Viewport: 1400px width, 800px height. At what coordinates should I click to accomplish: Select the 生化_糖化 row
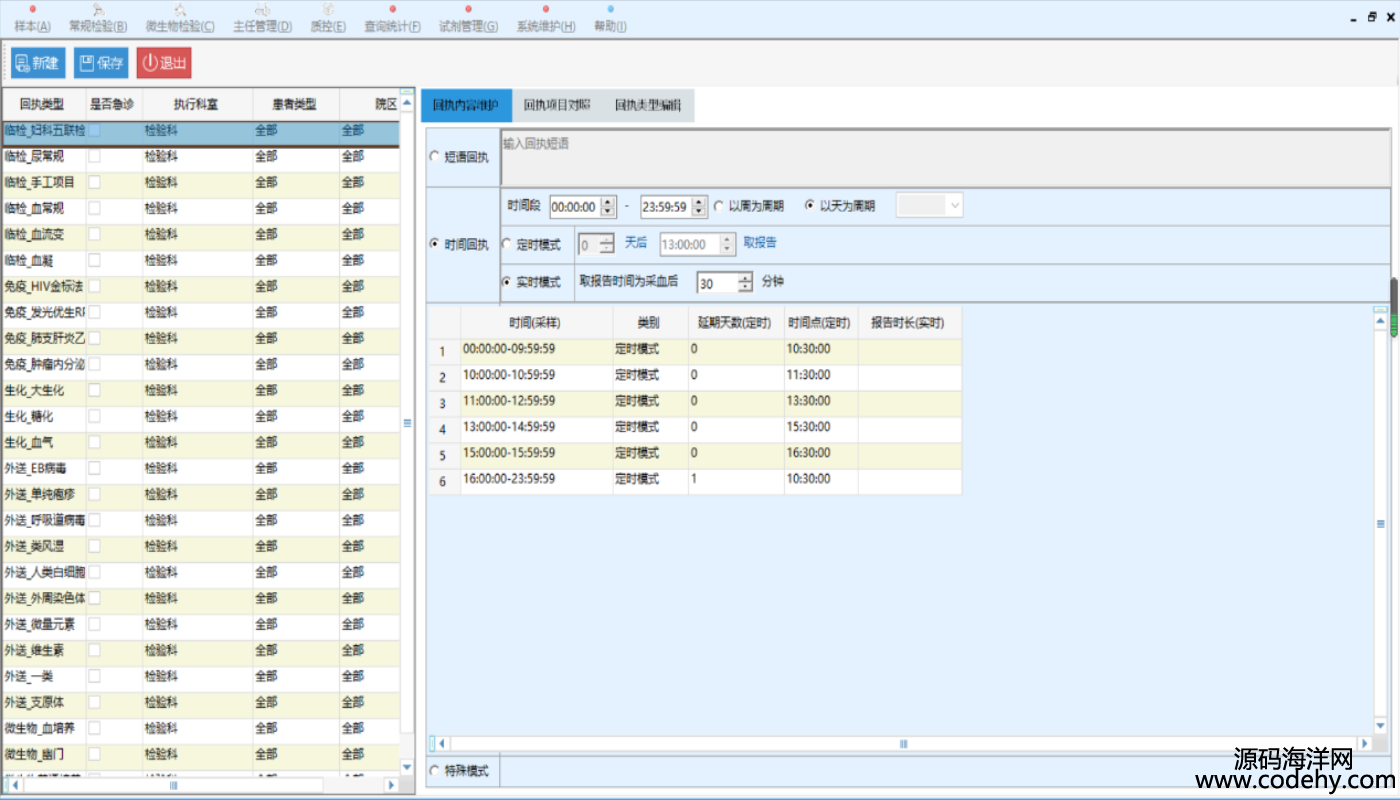click(200, 417)
